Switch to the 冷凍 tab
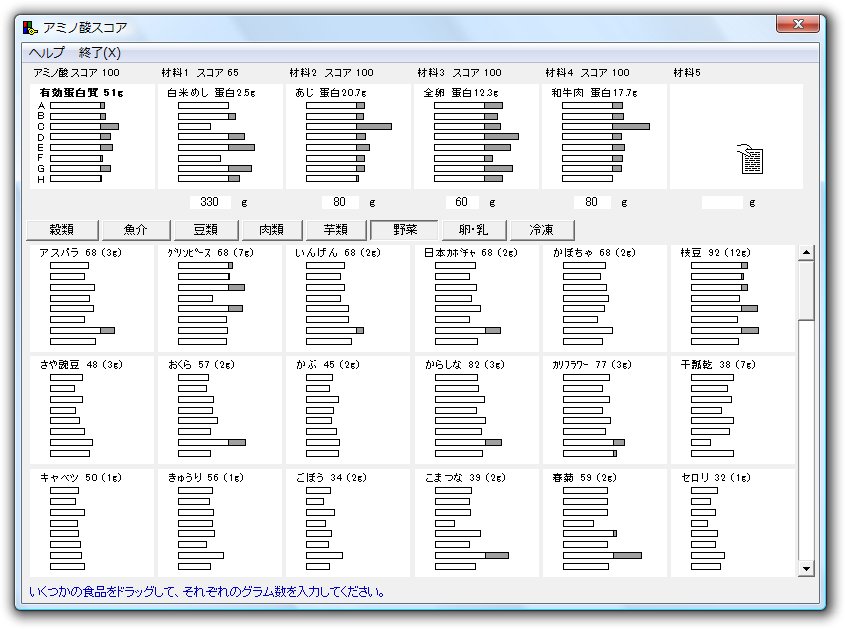This screenshot has width=845, height=629. coord(542,229)
